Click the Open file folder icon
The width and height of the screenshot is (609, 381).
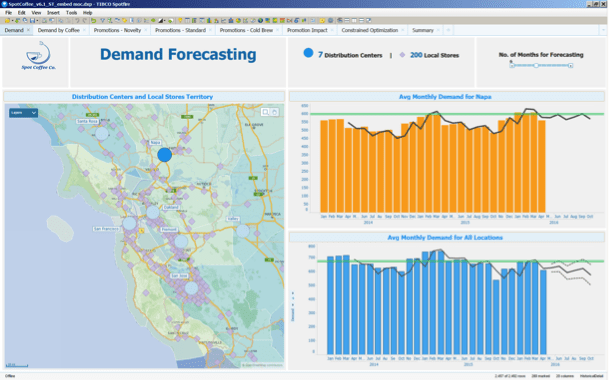click(x=7, y=20)
